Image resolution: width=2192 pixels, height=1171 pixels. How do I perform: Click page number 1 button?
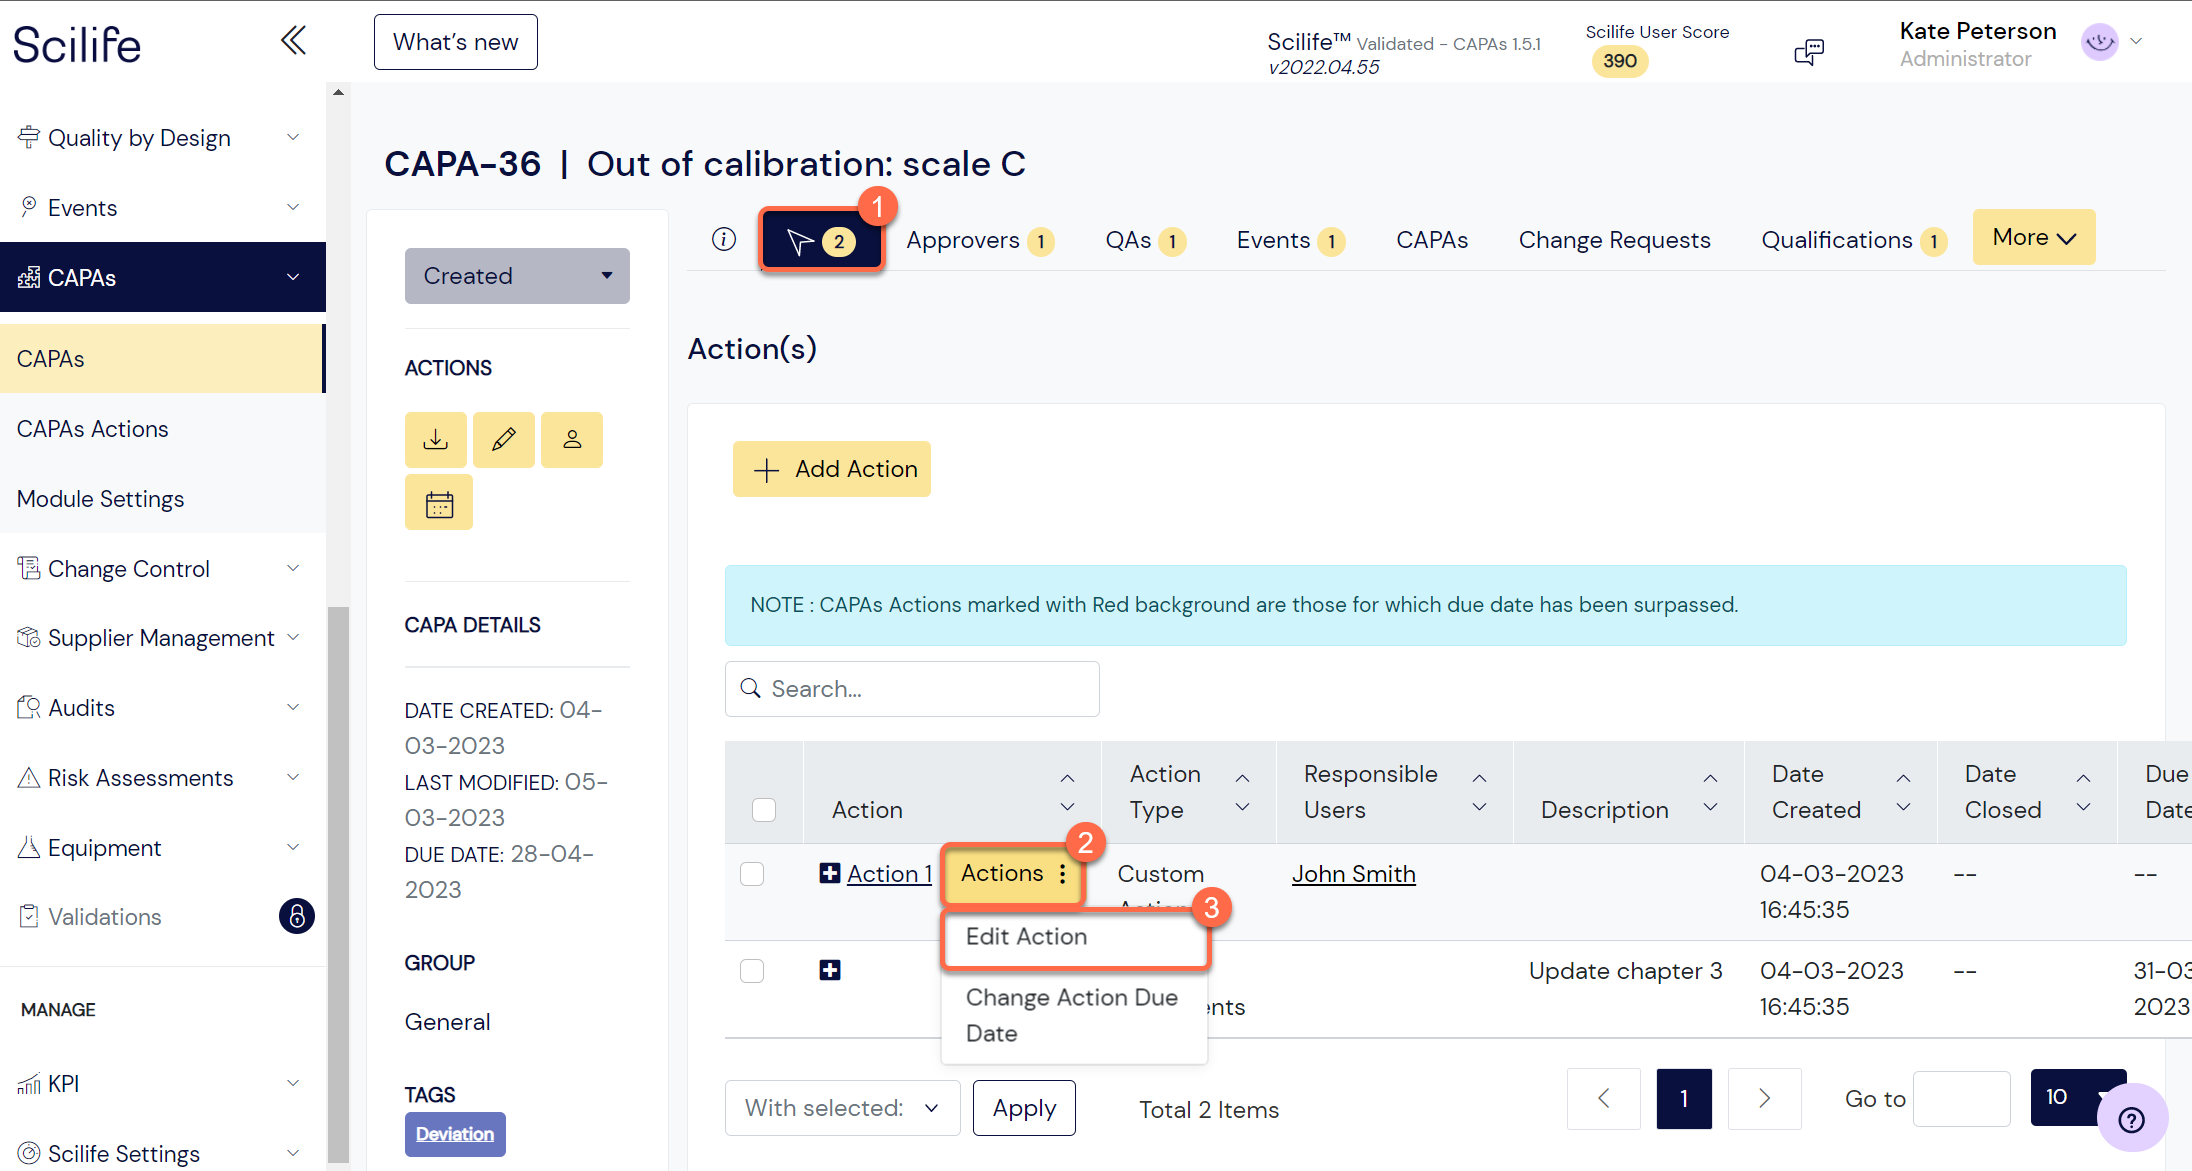click(x=1684, y=1098)
